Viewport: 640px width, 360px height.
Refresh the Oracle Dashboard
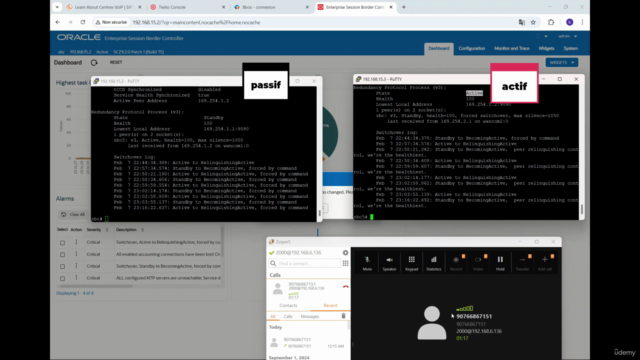point(94,62)
